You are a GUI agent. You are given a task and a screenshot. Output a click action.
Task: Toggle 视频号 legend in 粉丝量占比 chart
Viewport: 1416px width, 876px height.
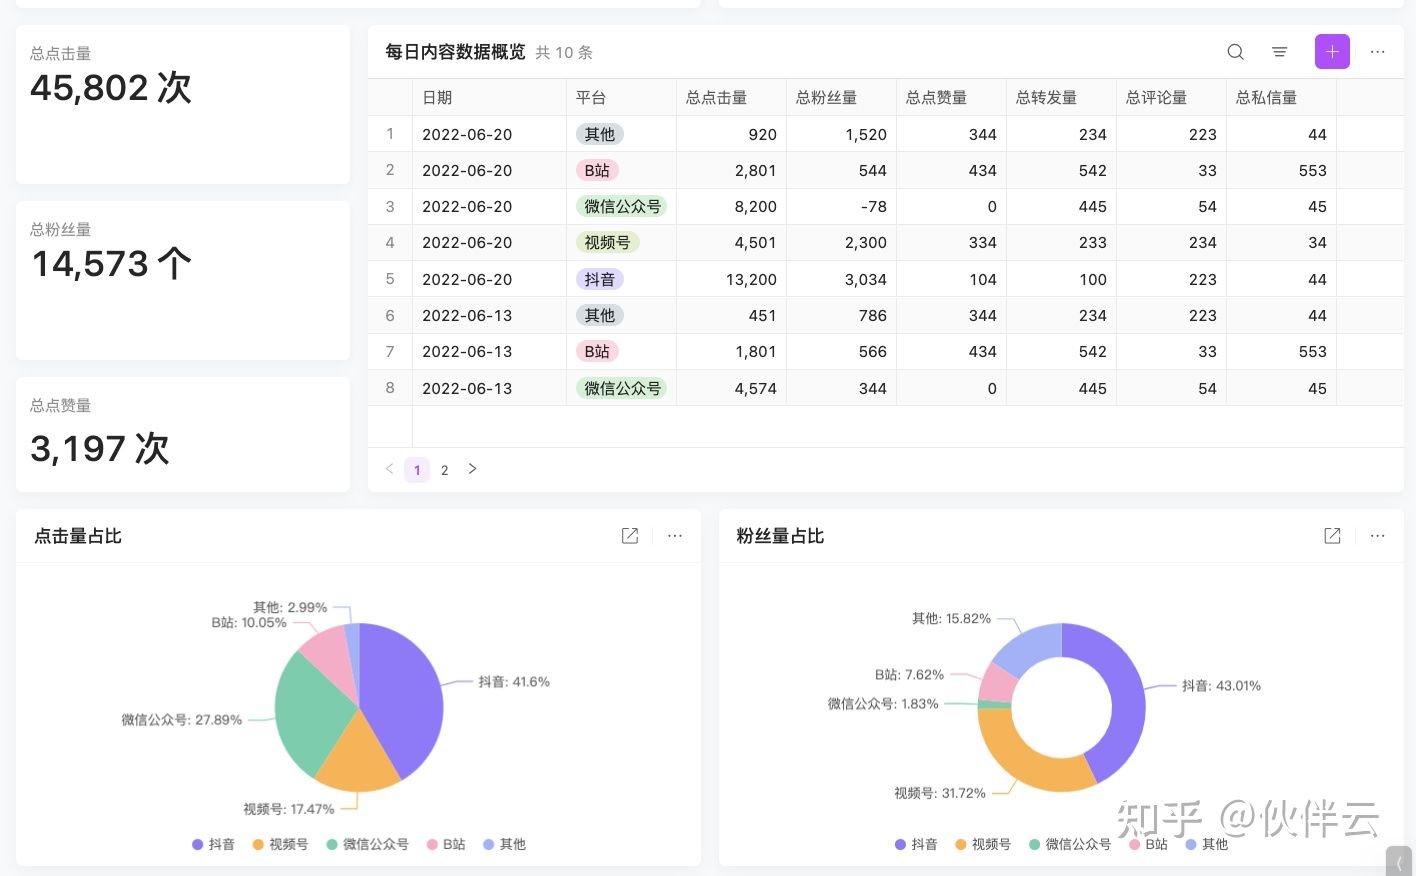982,844
